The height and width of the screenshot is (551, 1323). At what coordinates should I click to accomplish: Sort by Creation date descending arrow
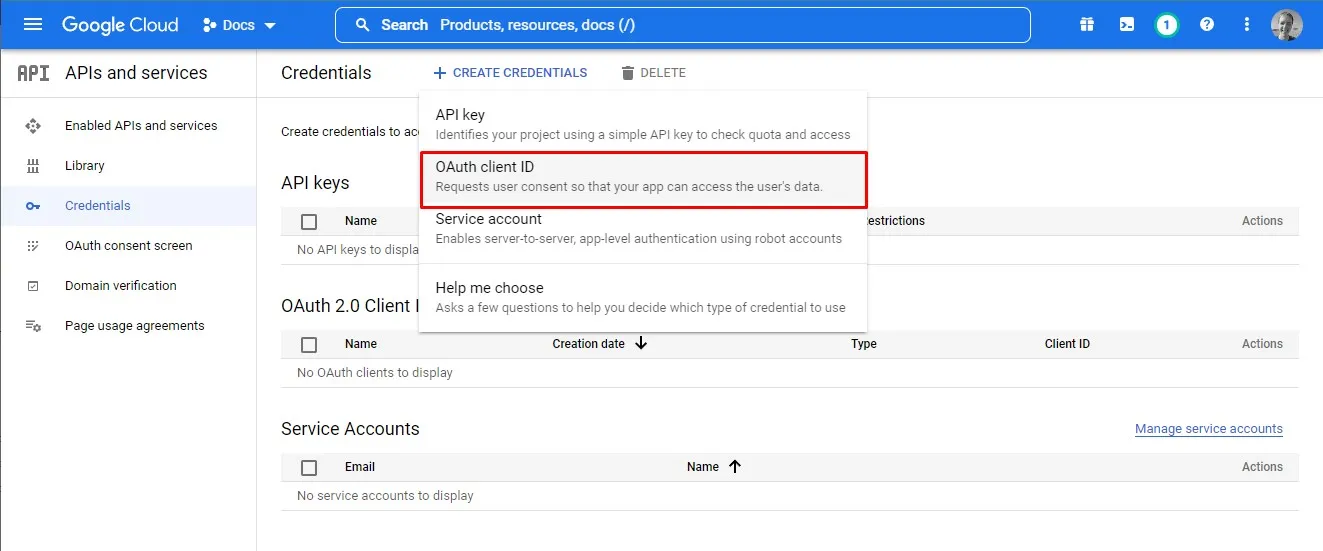[x=641, y=344]
